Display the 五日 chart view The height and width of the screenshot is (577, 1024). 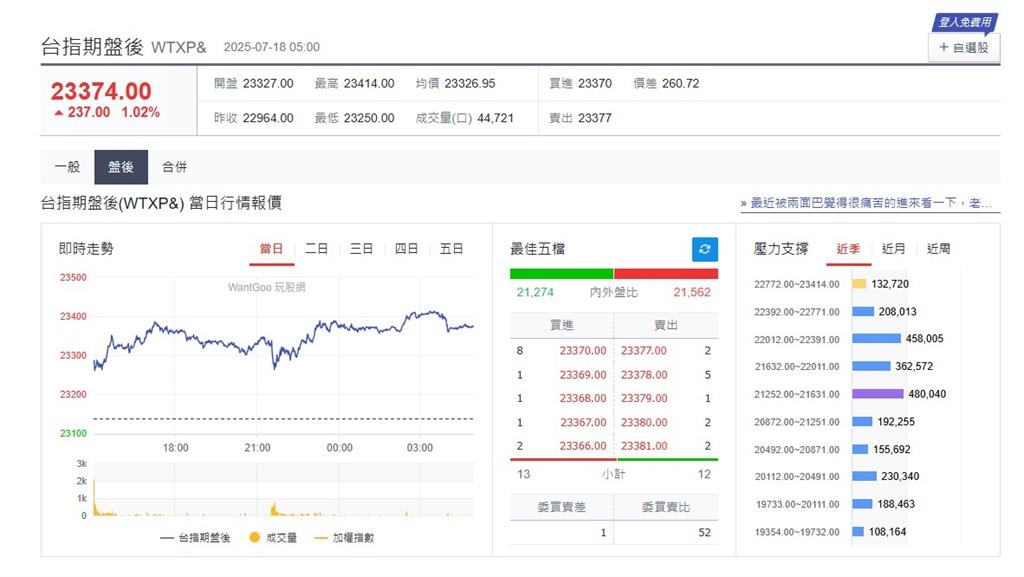452,249
